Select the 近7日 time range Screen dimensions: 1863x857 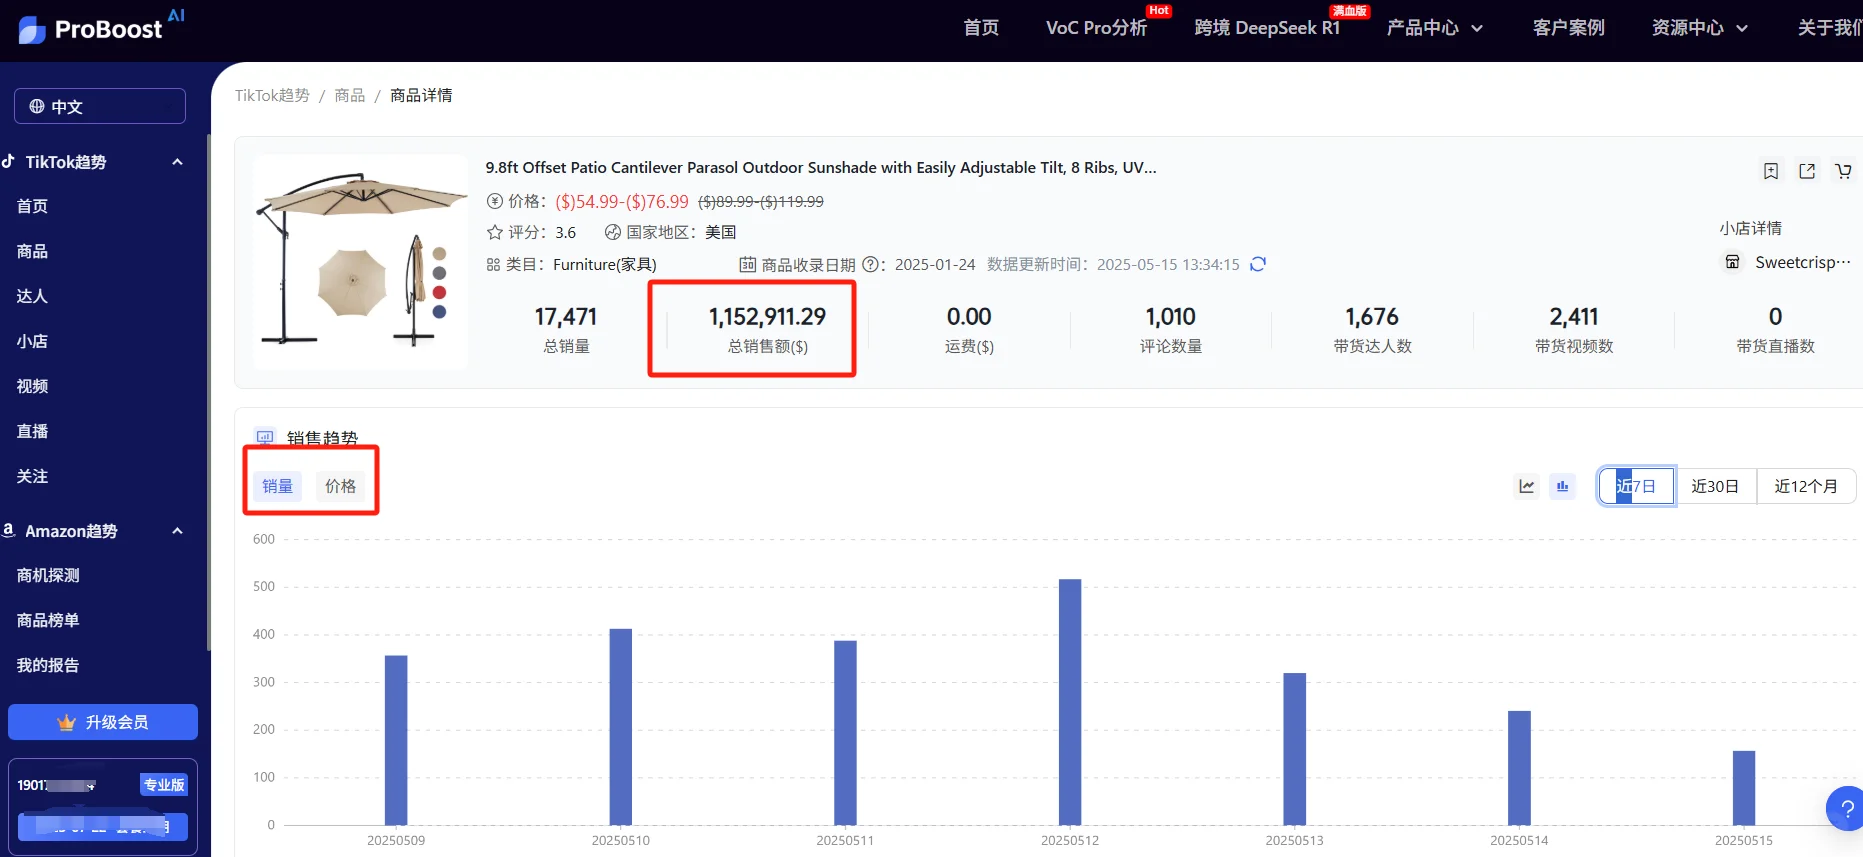tap(1636, 486)
